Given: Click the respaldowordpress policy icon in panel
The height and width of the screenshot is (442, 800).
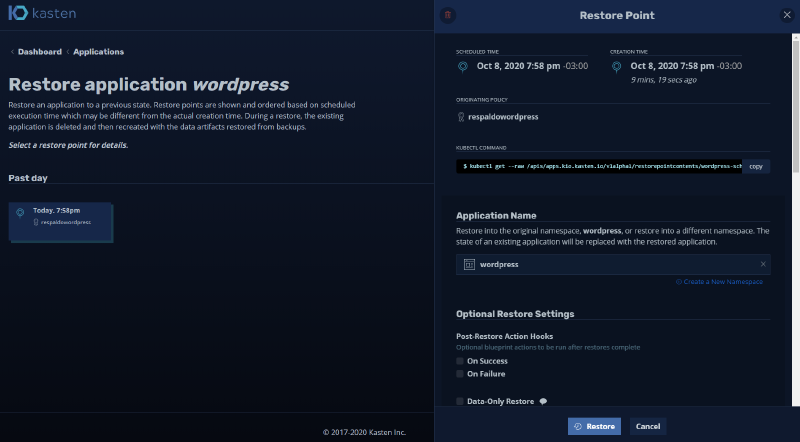Looking at the screenshot, I should (461, 117).
